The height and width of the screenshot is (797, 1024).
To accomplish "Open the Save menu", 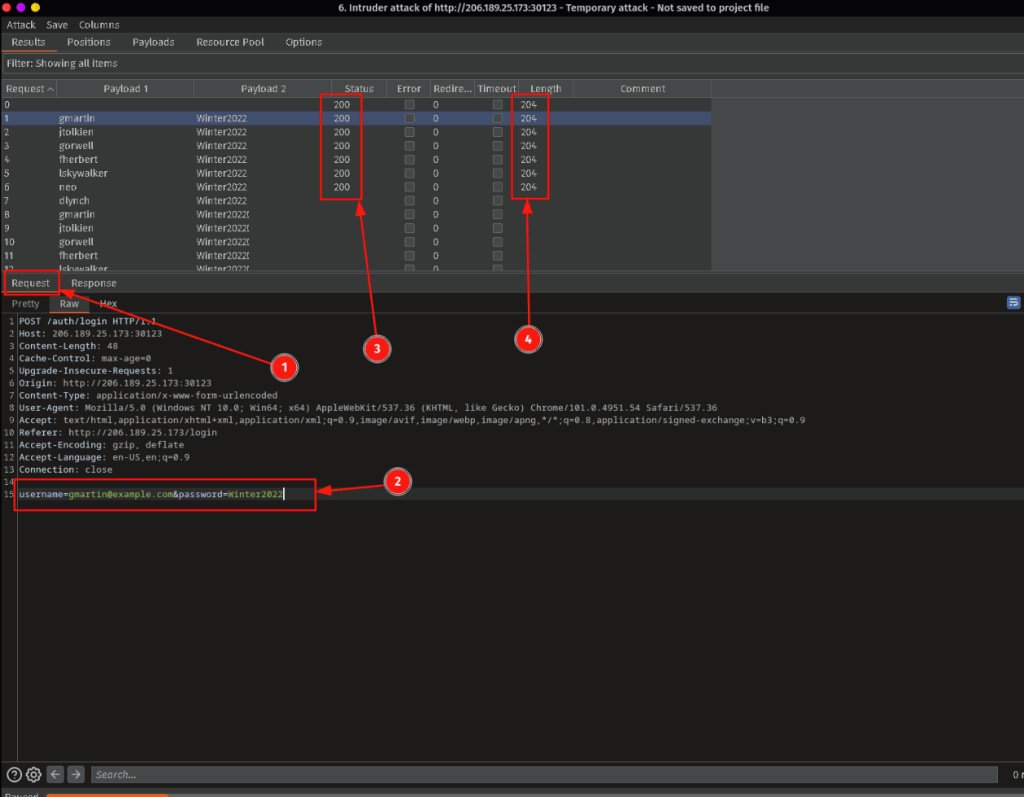I will click(57, 24).
